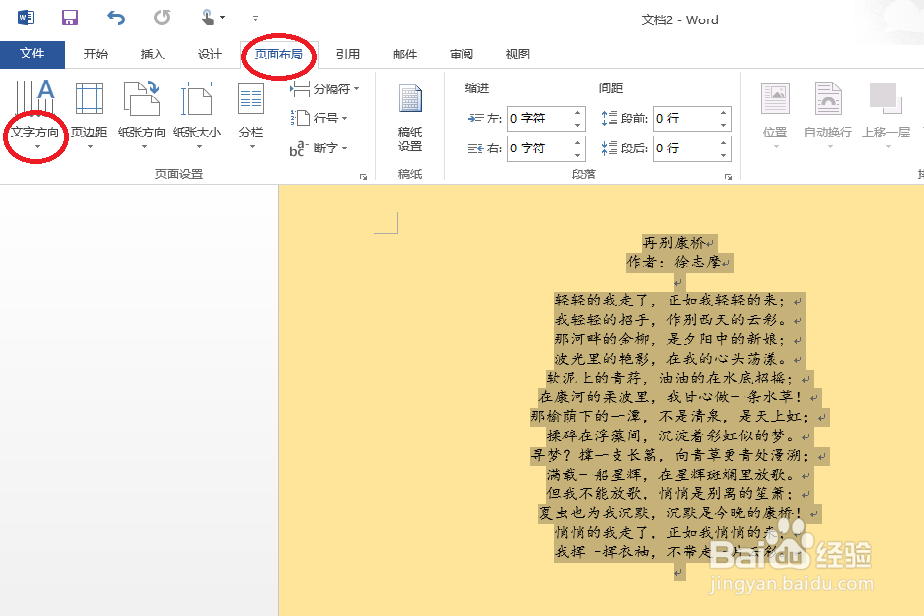Open the 纸张大小 paper size menu
Image resolution: width=924 pixels, height=616 pixels.
point(197,115)
